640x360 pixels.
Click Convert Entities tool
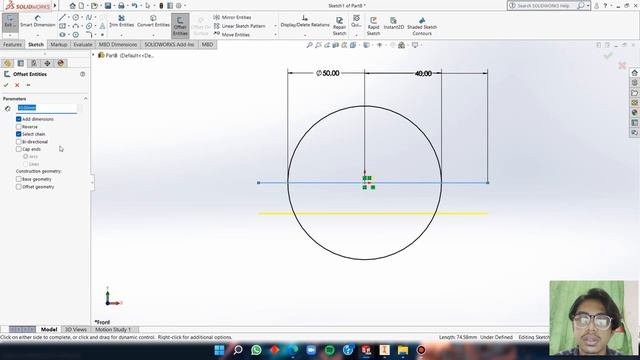click(153, 21)
